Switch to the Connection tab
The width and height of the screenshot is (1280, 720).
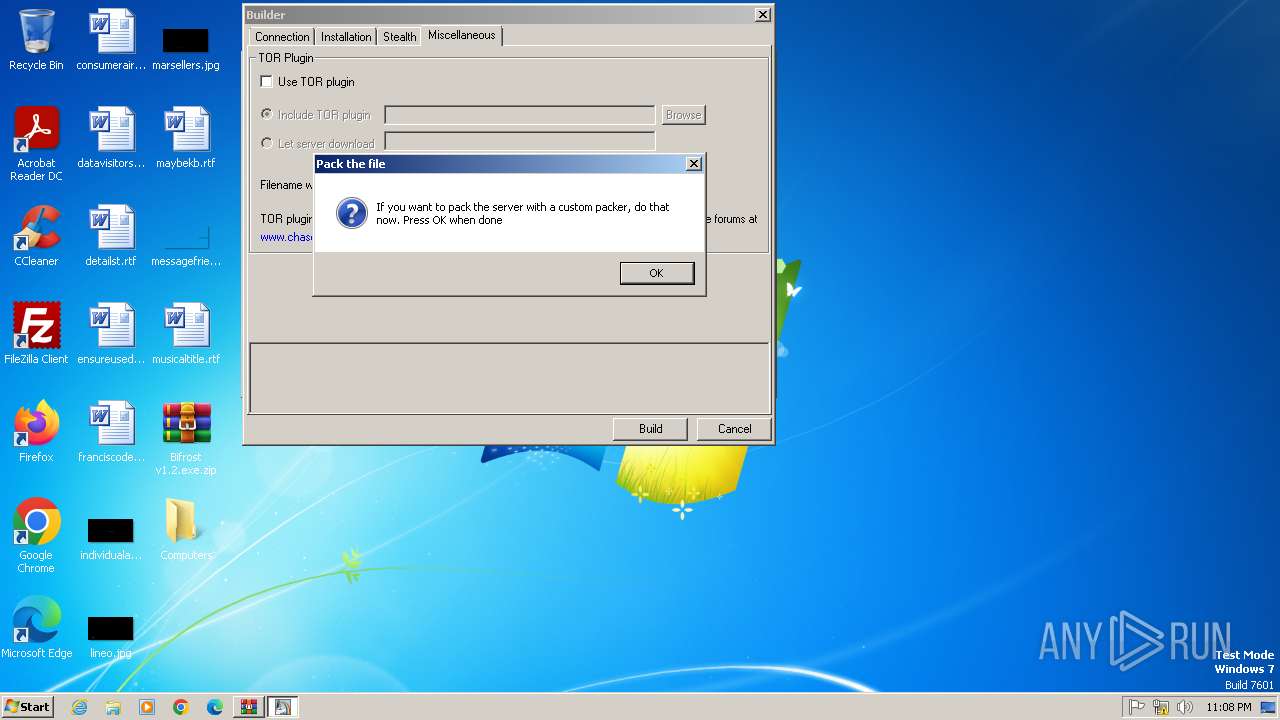click(282, 37)
